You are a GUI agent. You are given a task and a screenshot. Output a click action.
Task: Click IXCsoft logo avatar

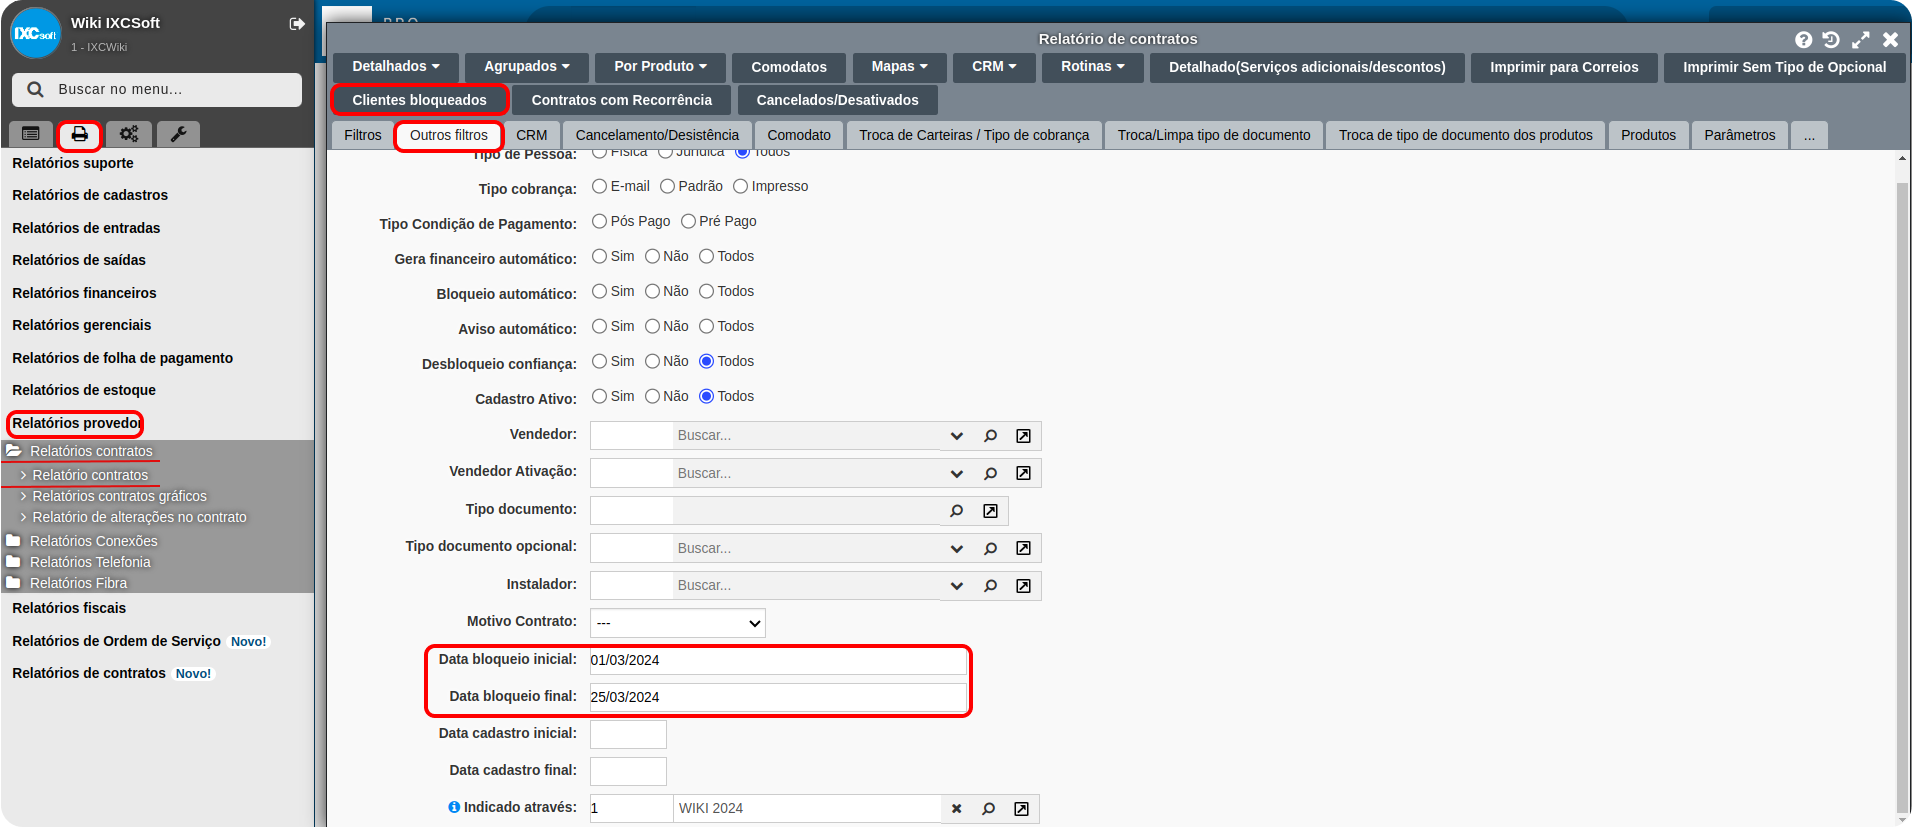coord(36,33)
